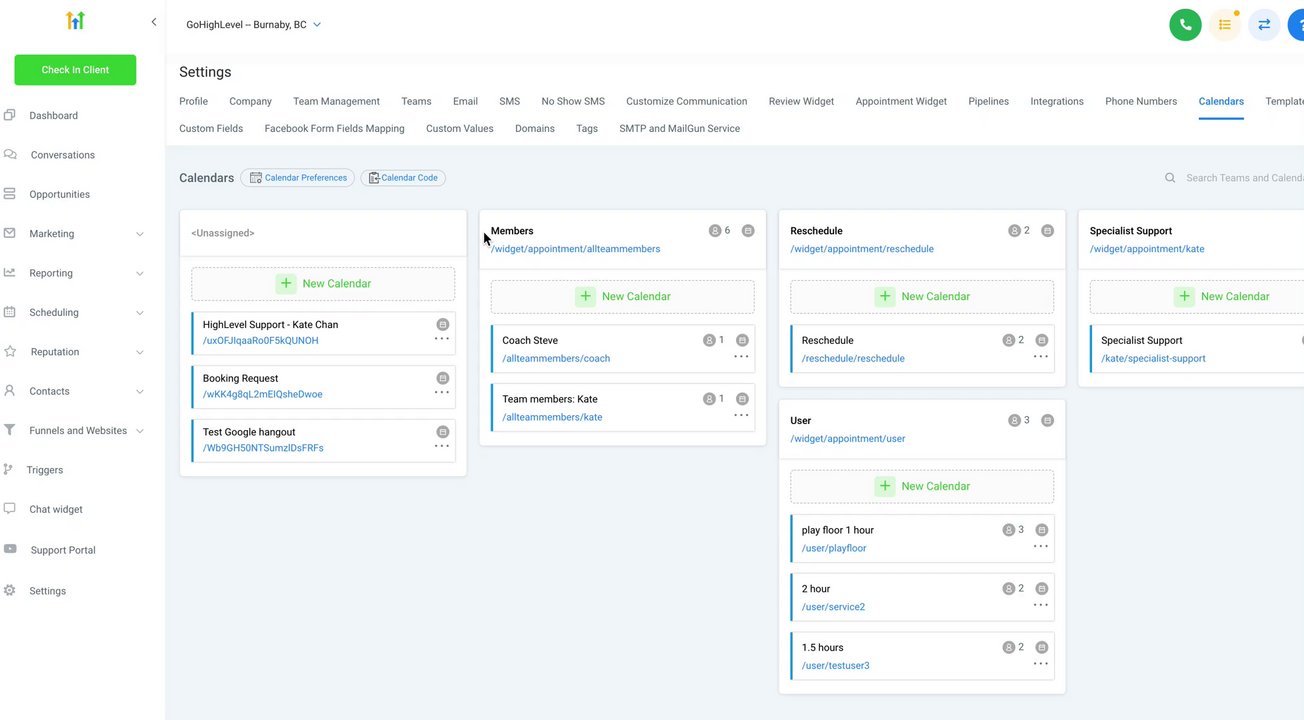Image resolution: width=1304 pixels, height=720 pixels.
Task: Switch to the Appointment Widget tab
Action: pyautogui.click(x=901, y=101)
